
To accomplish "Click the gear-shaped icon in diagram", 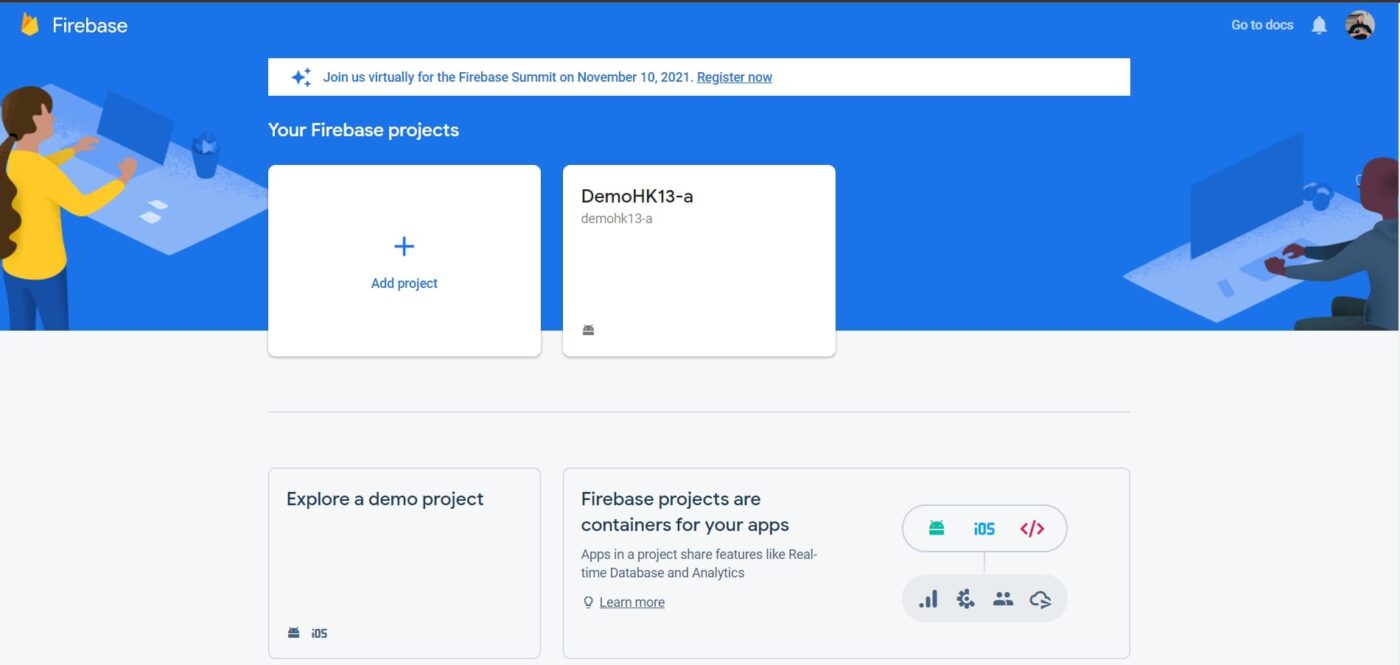I will pyautogui.click(x=965, y=599).
